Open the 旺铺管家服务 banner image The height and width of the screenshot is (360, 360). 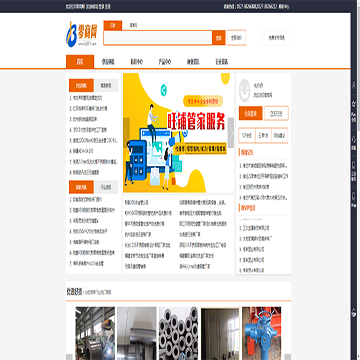pos(178,133)
